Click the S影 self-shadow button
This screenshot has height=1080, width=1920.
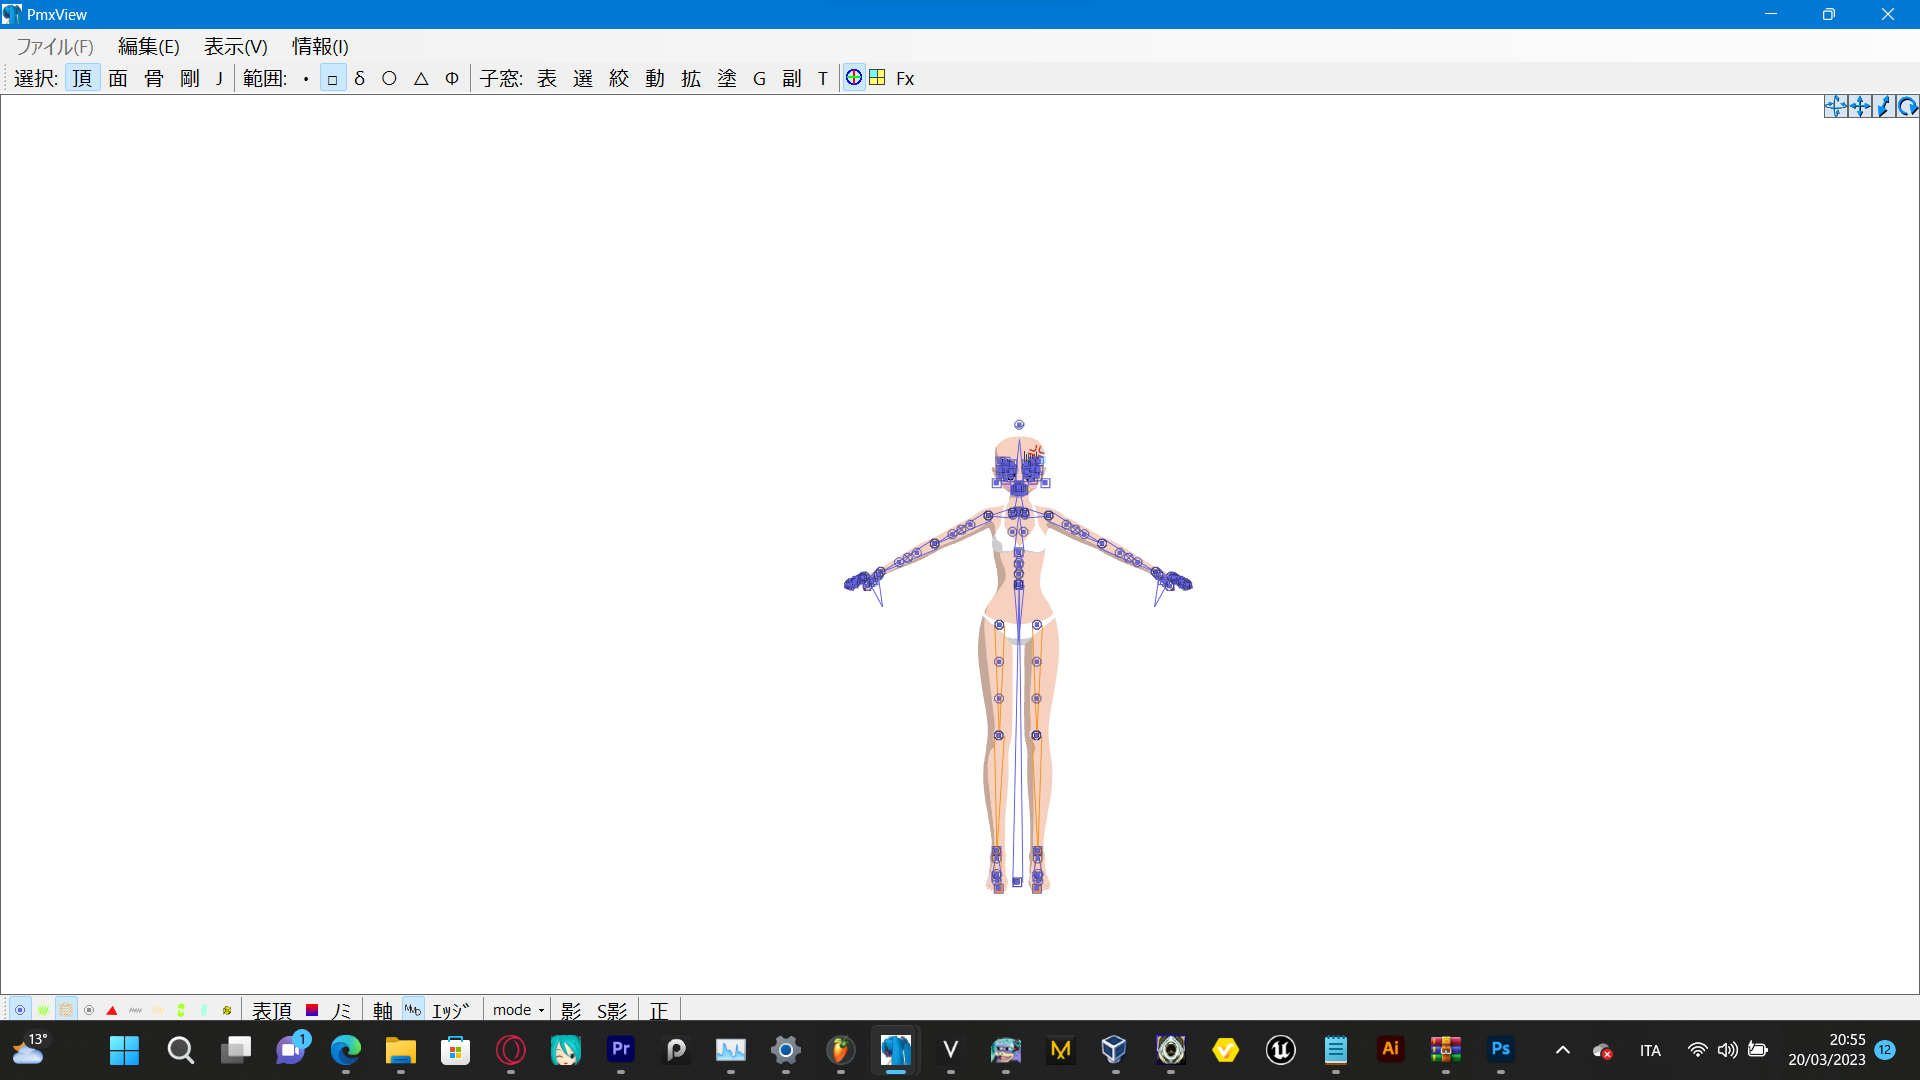(x=612, y=1011)
